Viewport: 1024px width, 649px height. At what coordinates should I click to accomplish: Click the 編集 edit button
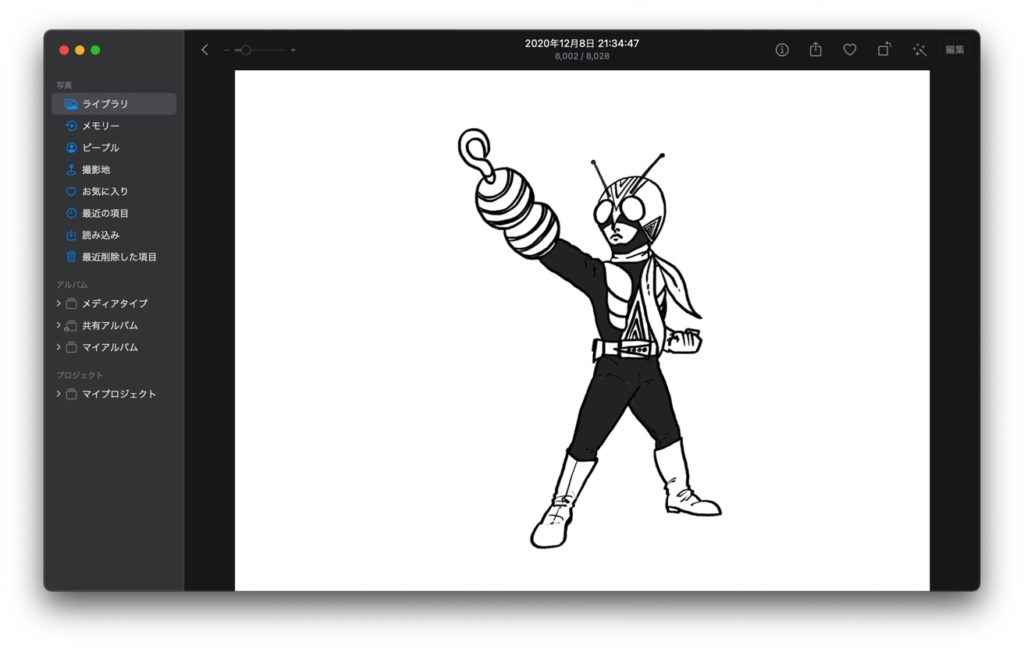coord(955,50)
